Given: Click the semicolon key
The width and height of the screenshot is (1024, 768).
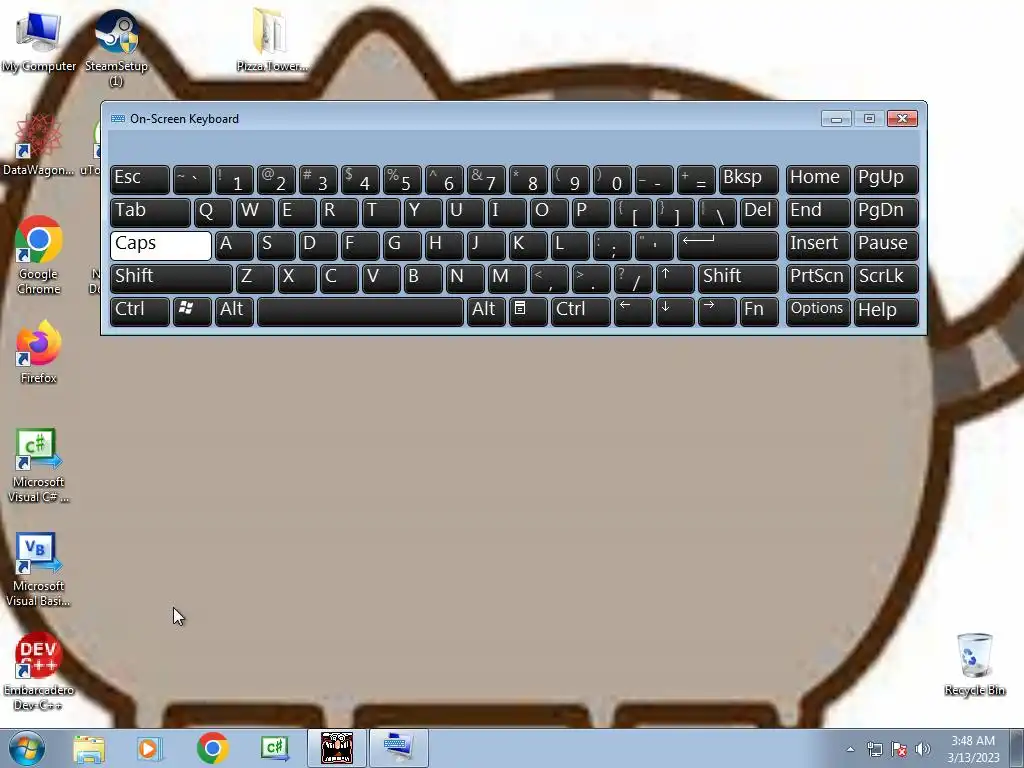Looking at the screenshot, I should (x=612, y=246).
